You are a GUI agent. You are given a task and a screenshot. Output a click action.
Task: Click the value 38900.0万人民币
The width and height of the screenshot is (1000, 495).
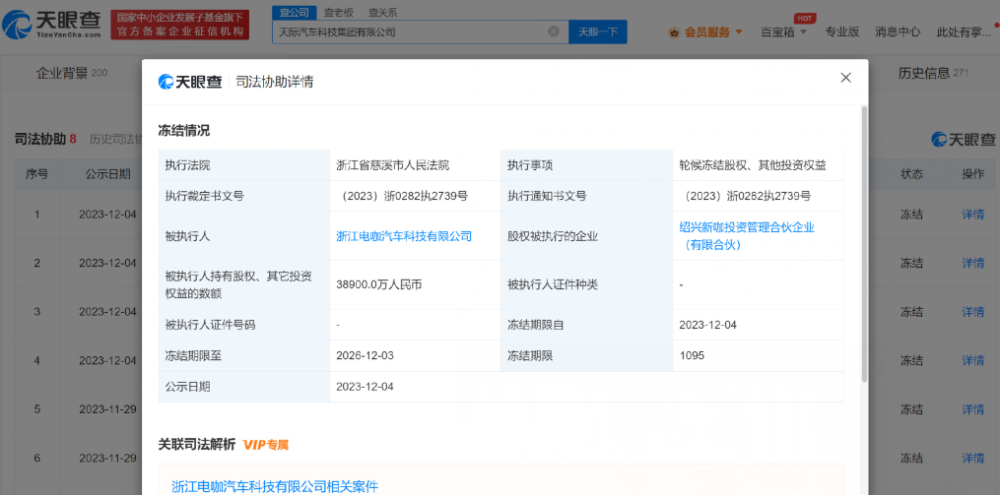[x=379, y=284]
